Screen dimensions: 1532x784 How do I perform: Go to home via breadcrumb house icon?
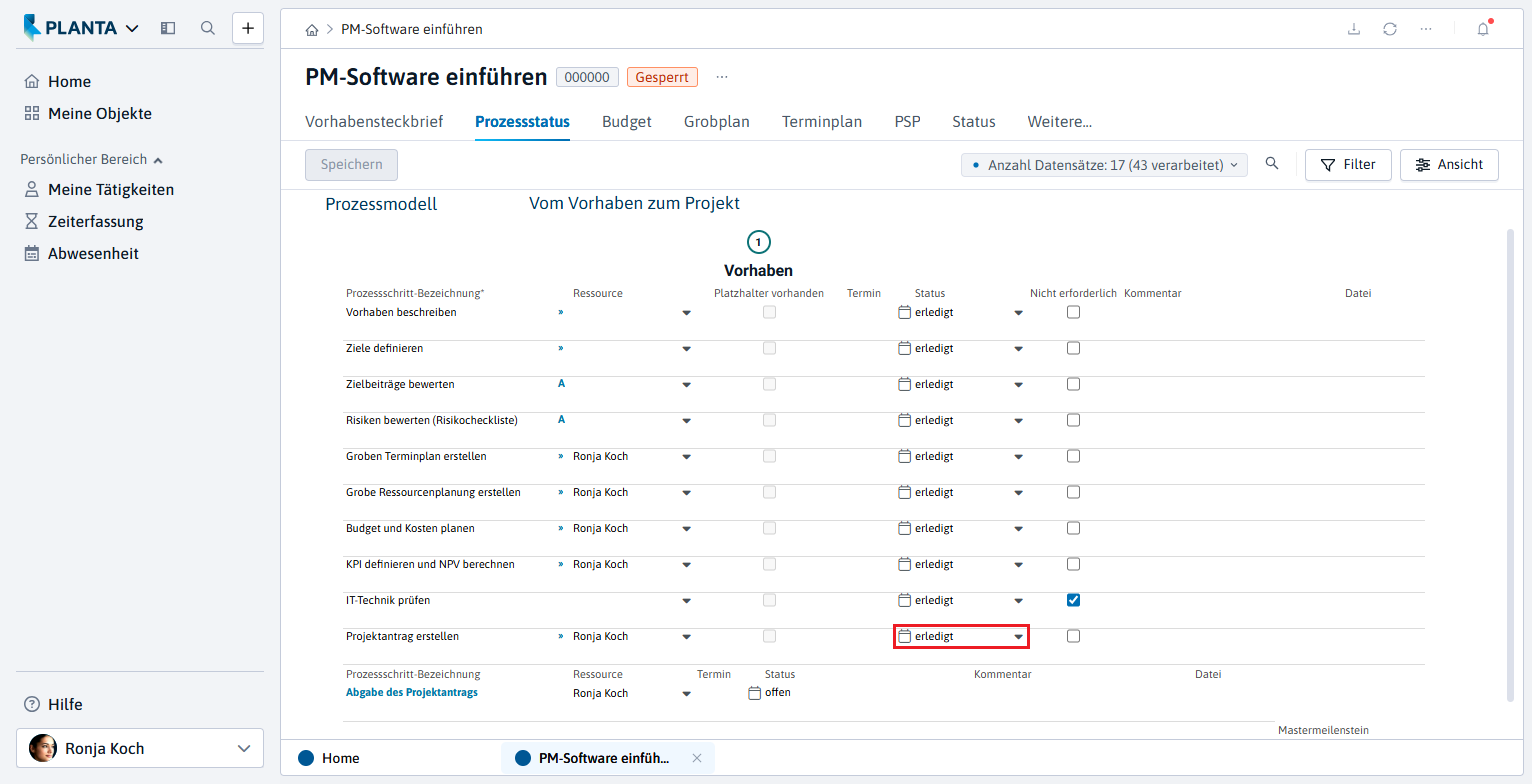pos(312,30)
